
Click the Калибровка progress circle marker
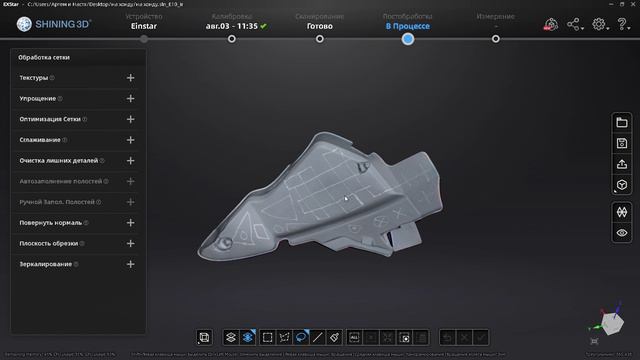232,39
